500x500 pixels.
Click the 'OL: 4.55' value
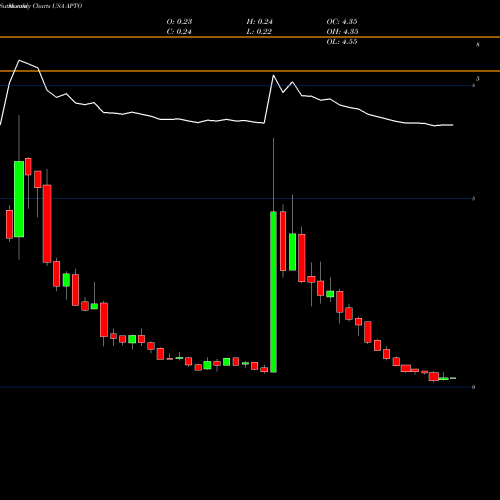[342, 42]
